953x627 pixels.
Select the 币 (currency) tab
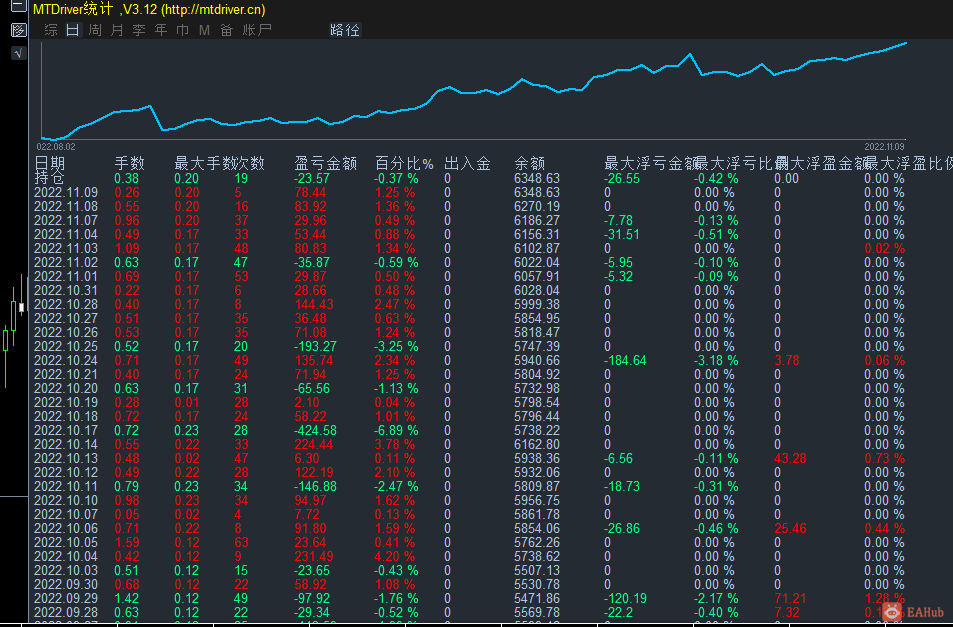point(182,30)
